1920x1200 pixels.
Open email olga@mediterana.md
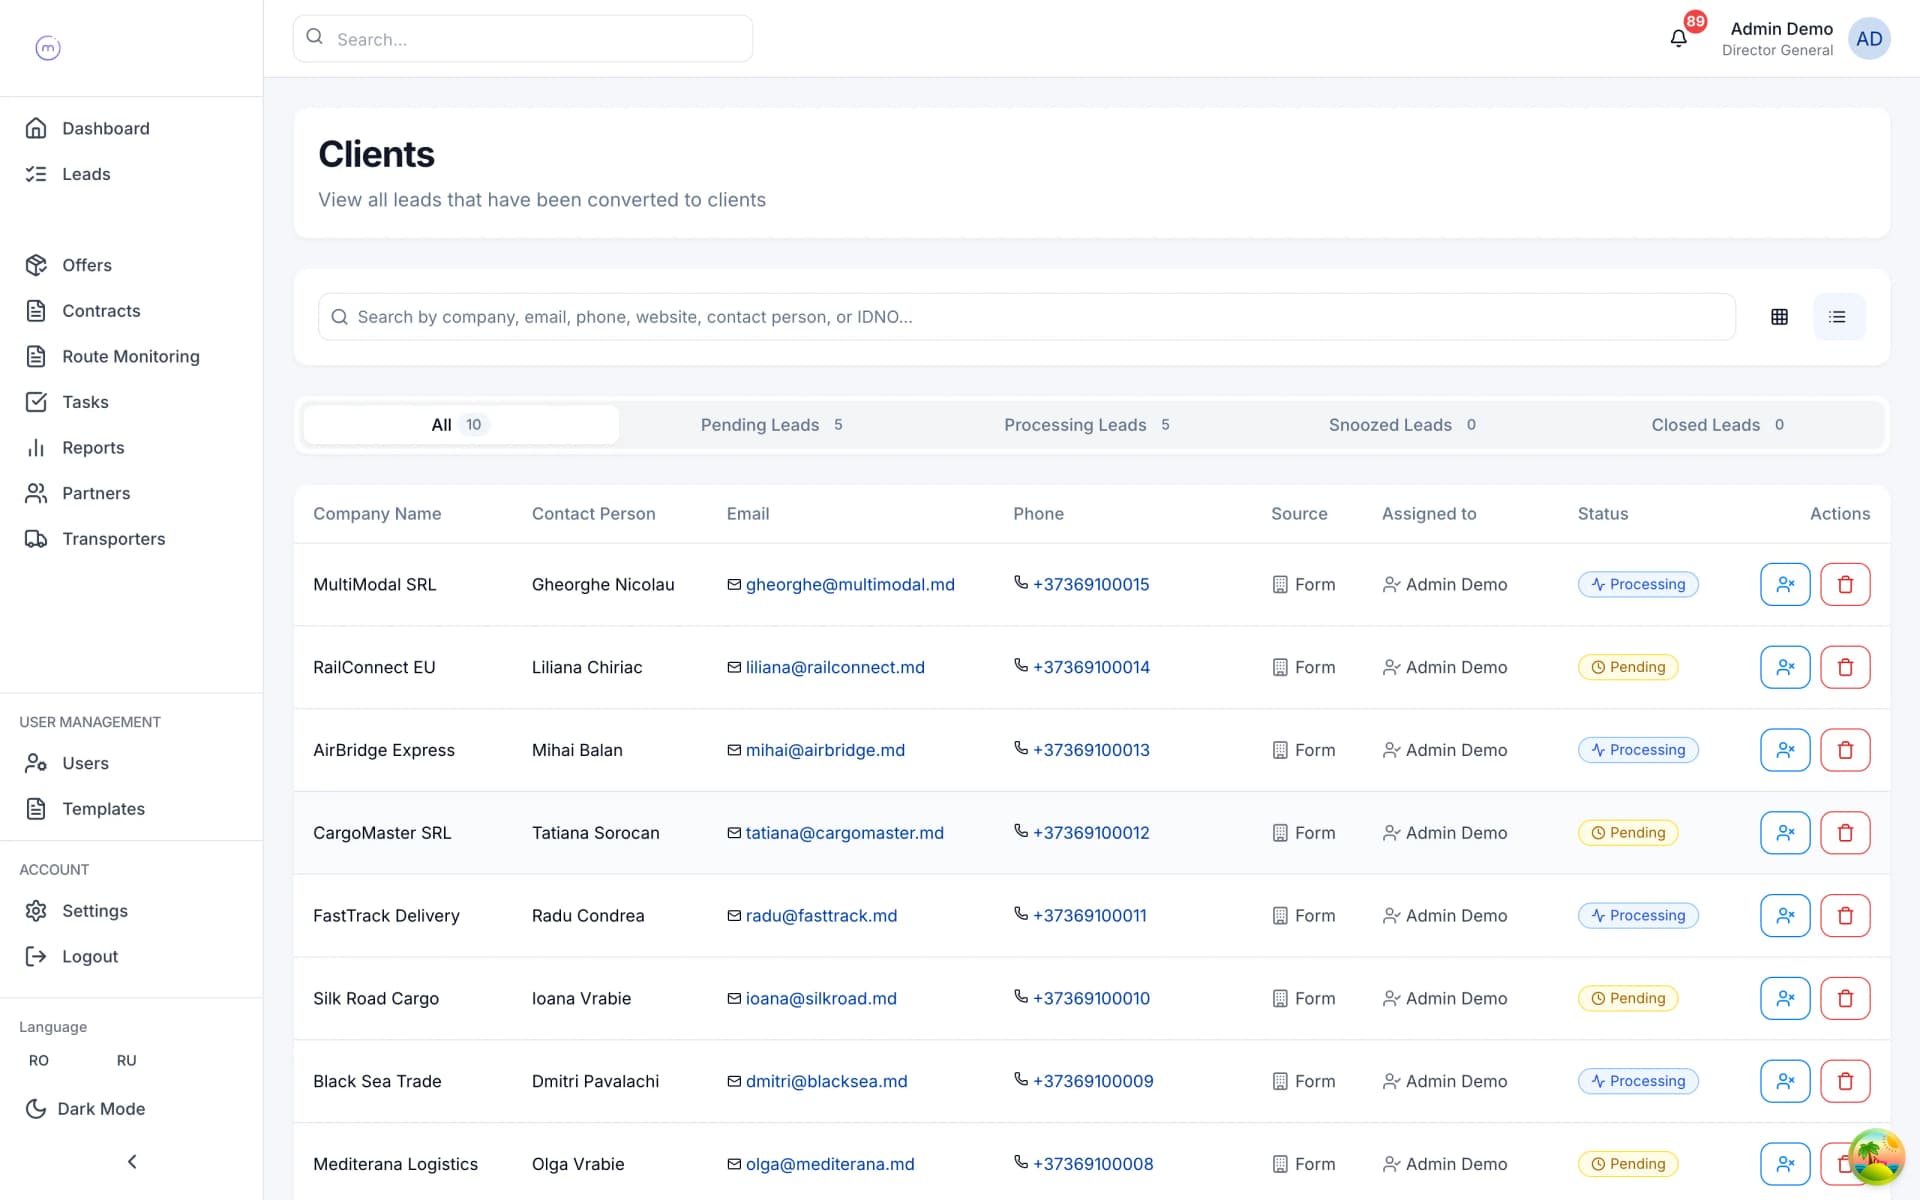830,1164
